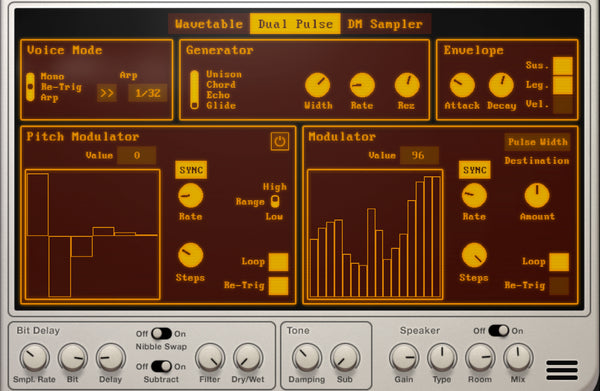
Task: Toggle the Pitch Modulator Range High/Low switch
Action: coord(275,201)
